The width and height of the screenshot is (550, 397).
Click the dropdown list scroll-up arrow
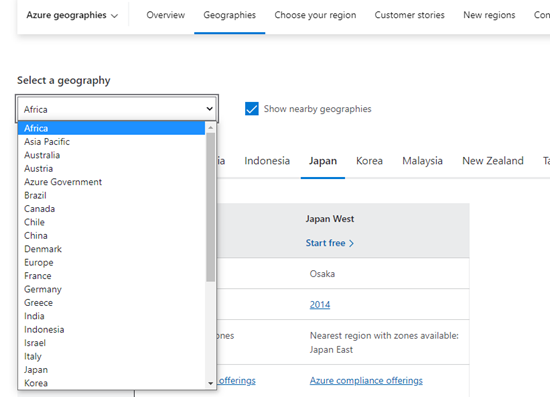210,128
